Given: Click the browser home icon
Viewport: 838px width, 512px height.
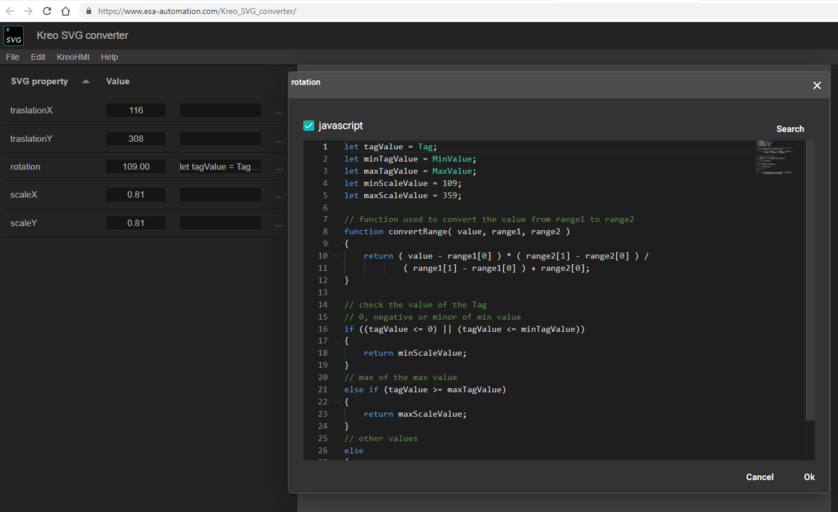Looking at the screenshot, I should (66, 11).
